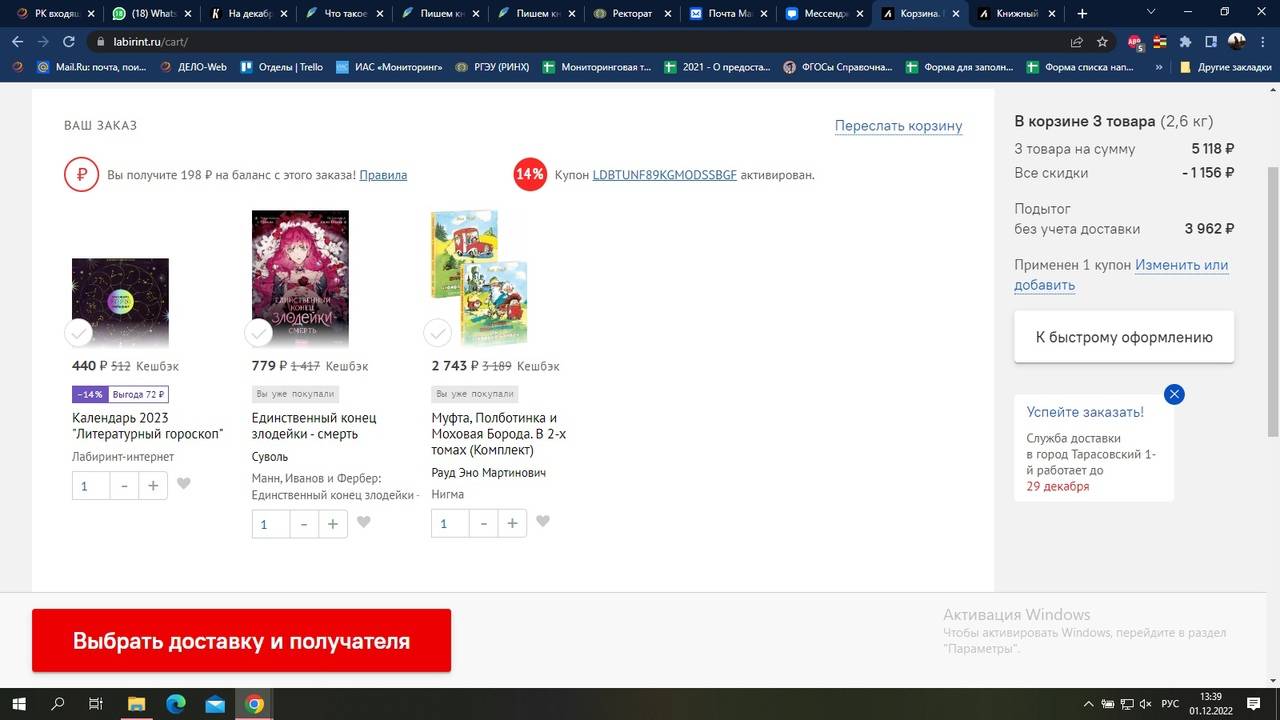Viewport: 1280px width, 720px height.
Task: Toggle selection checkmark for Календарь 2023
Action: click(79, 333)
